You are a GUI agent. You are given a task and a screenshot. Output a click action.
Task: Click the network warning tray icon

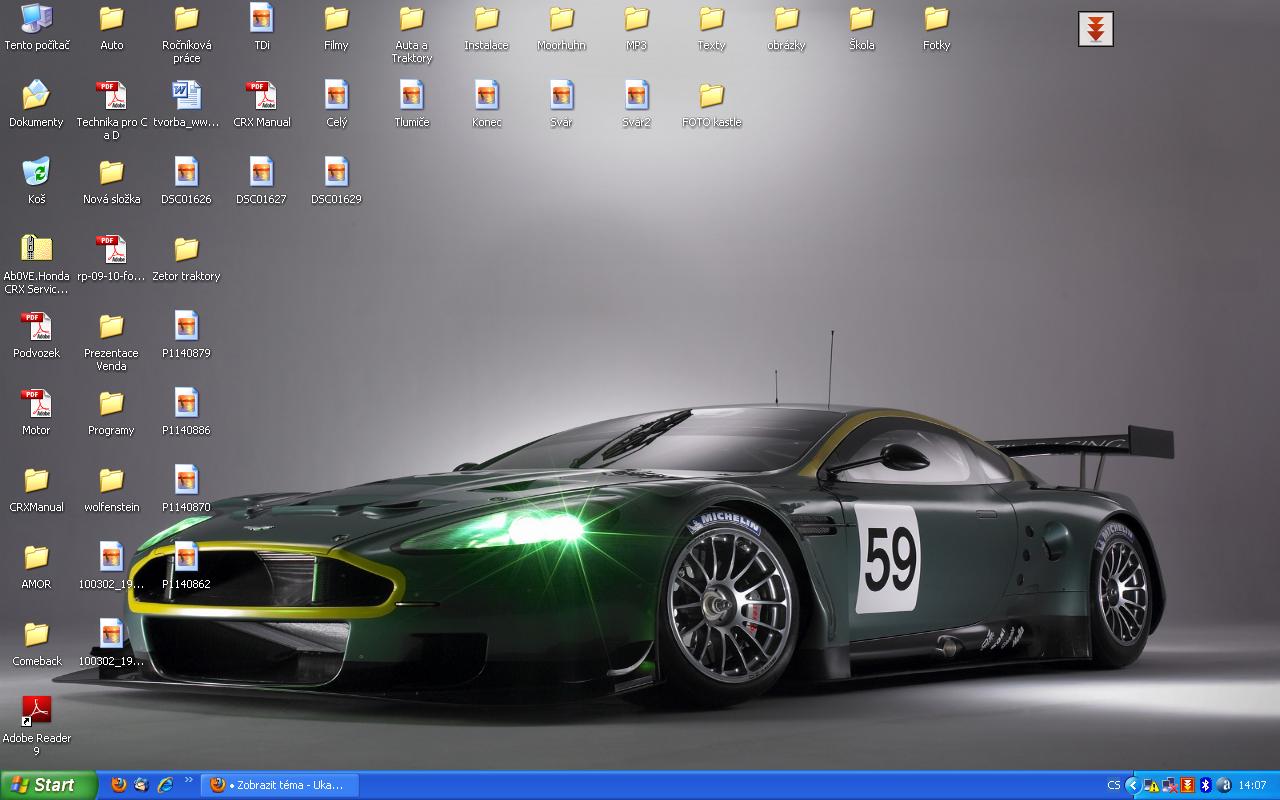pyautogui.click(x=1152, y=785)
